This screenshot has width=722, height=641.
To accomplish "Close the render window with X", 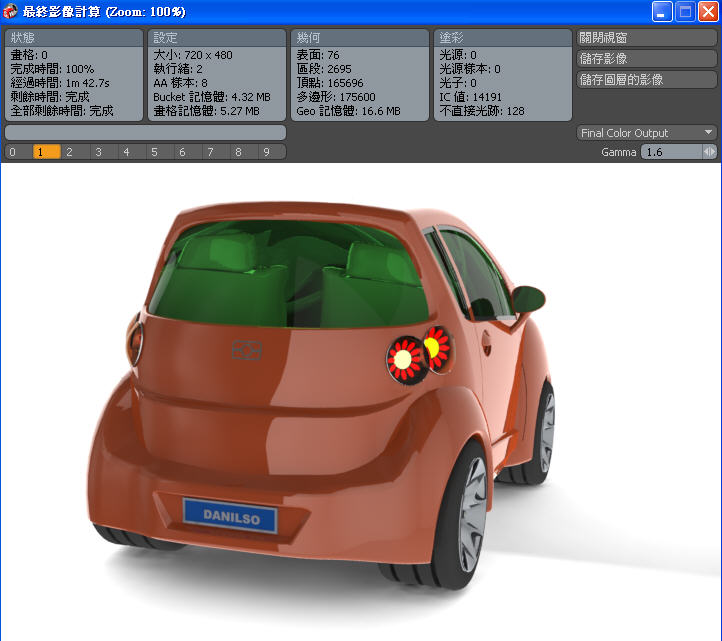I will click(x=708, y=12).
